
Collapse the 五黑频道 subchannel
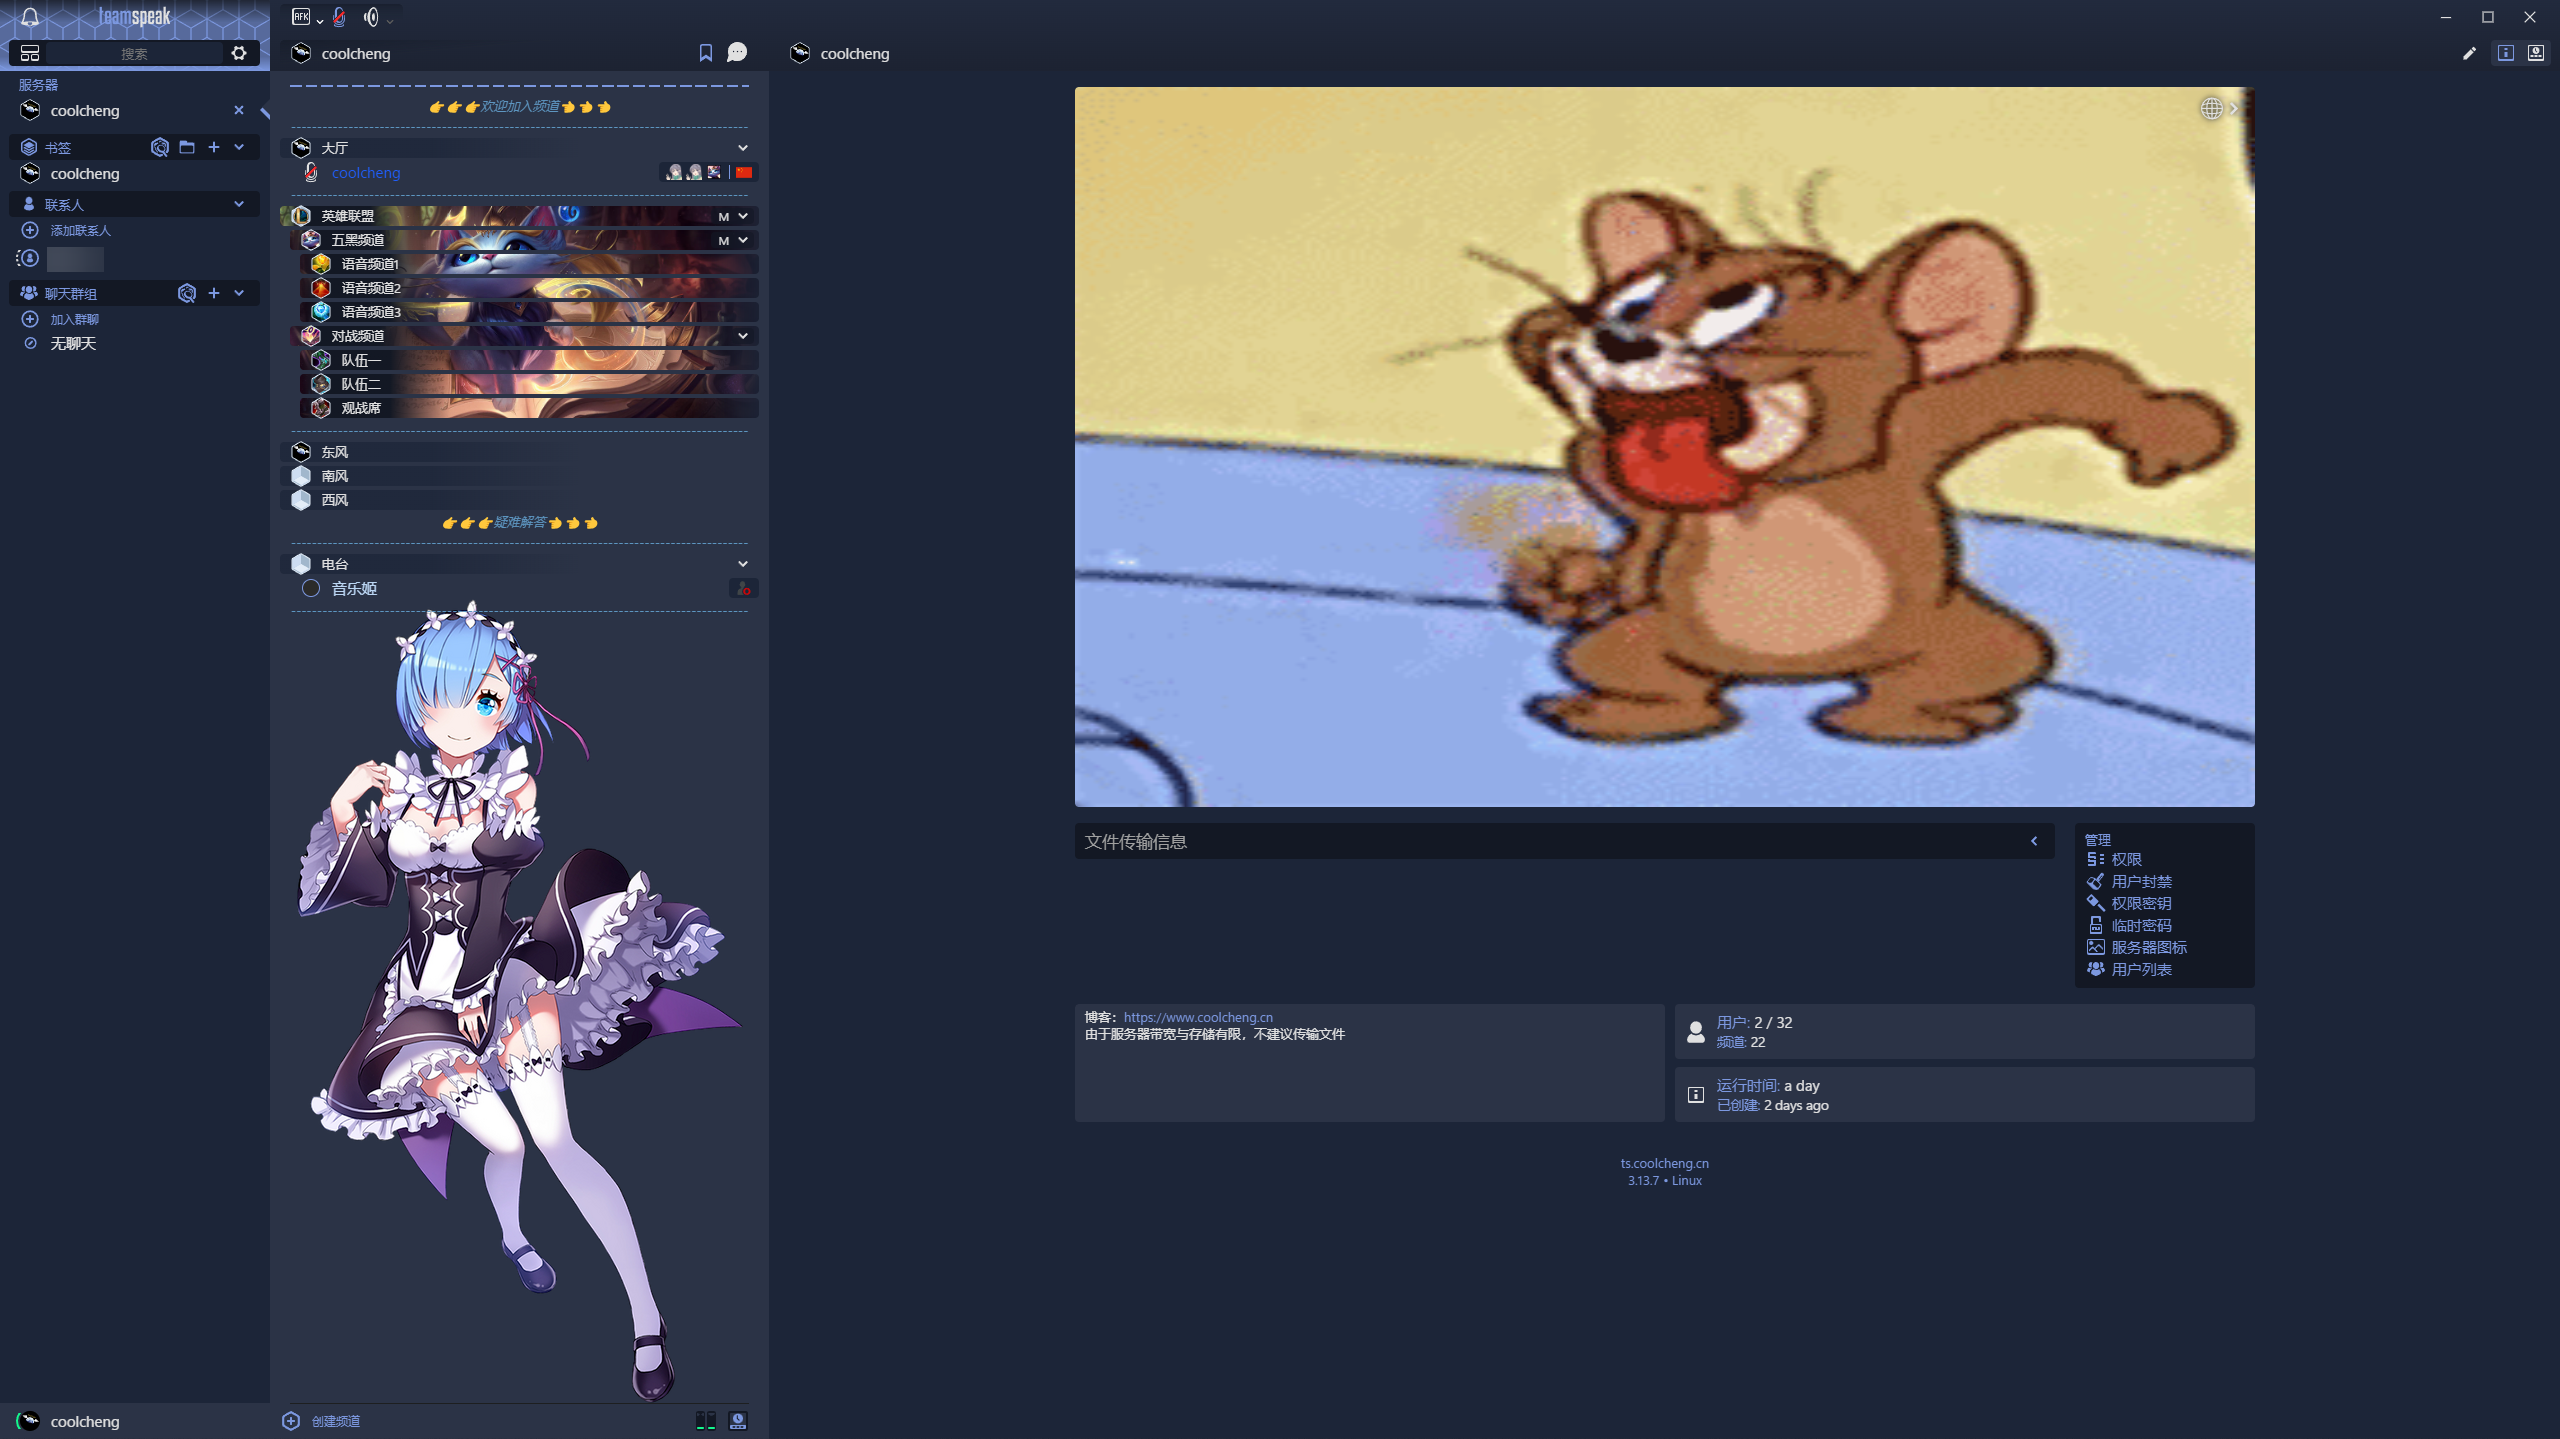coord(743,240)
